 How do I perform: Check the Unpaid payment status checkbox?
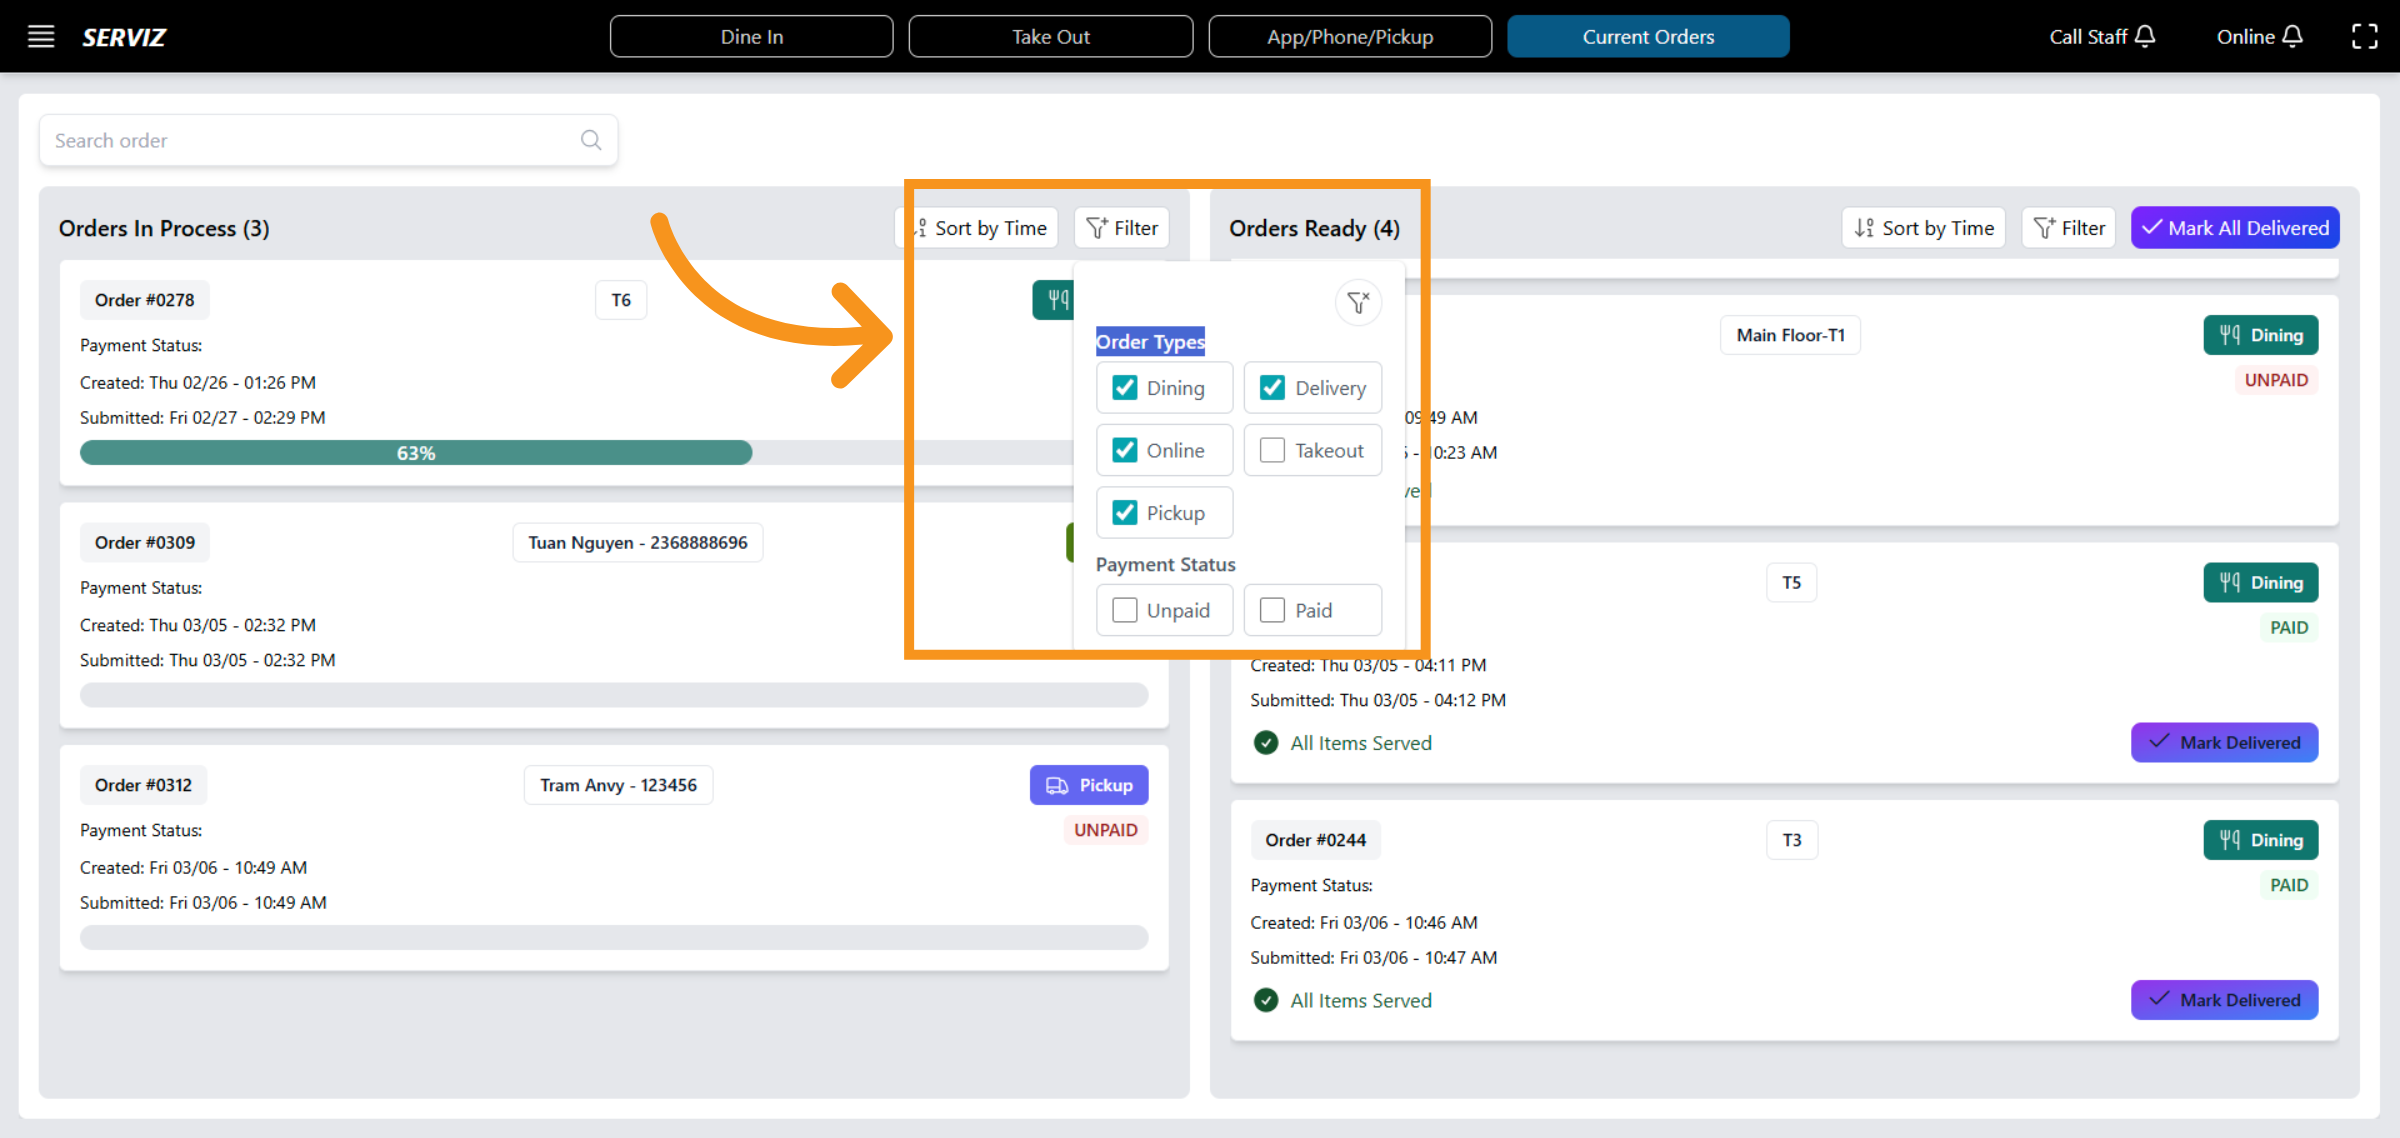1125,610
